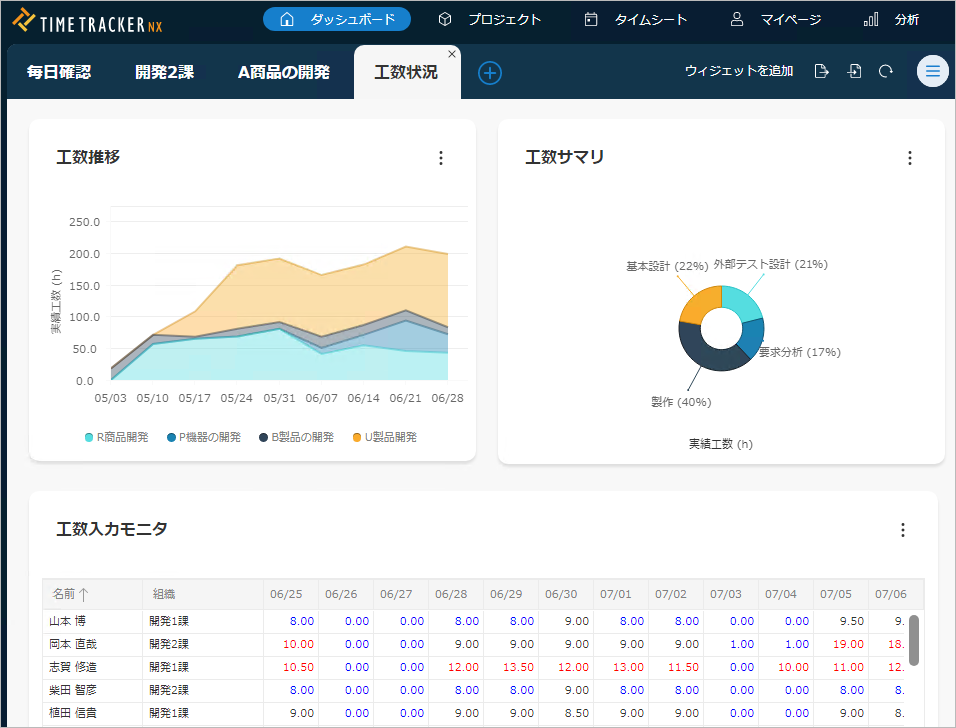The height and width of the screenshot is (728, 956).
Task: Sort the table by 名前 column header
Action: pyautogui.click(x=71, y=594)
